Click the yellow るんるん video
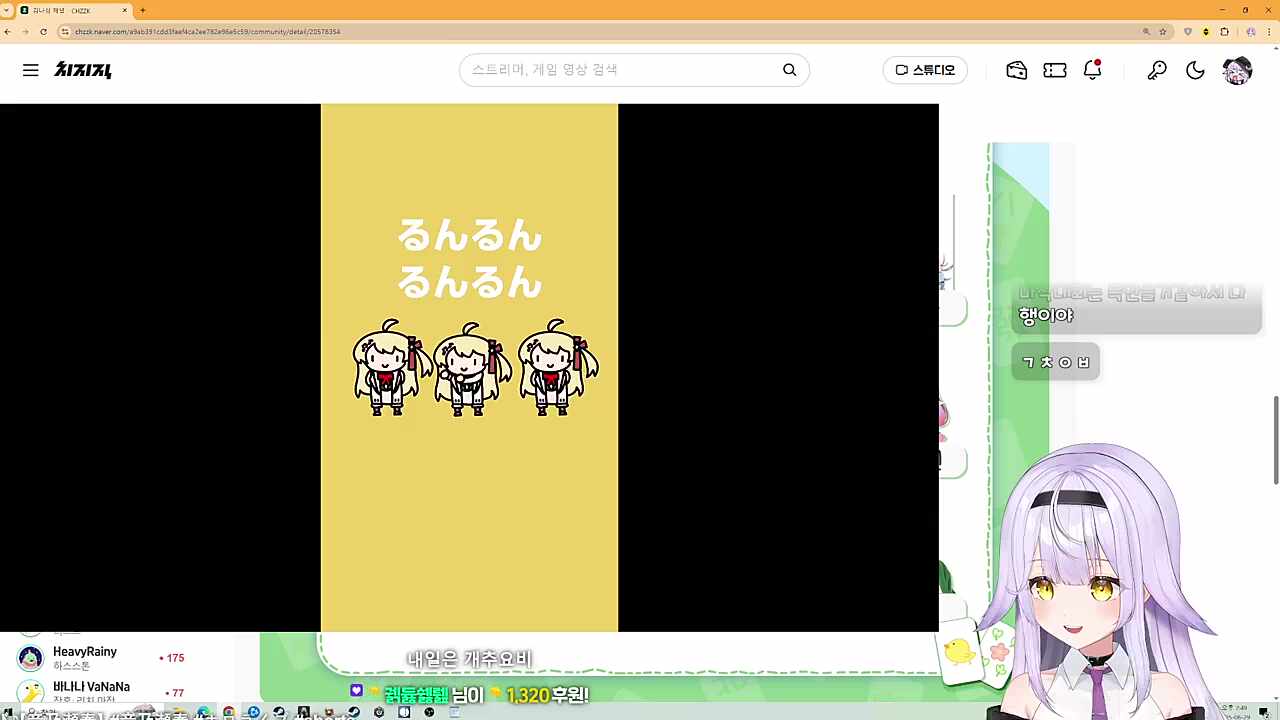The image size is (1280, 720). 469,368
